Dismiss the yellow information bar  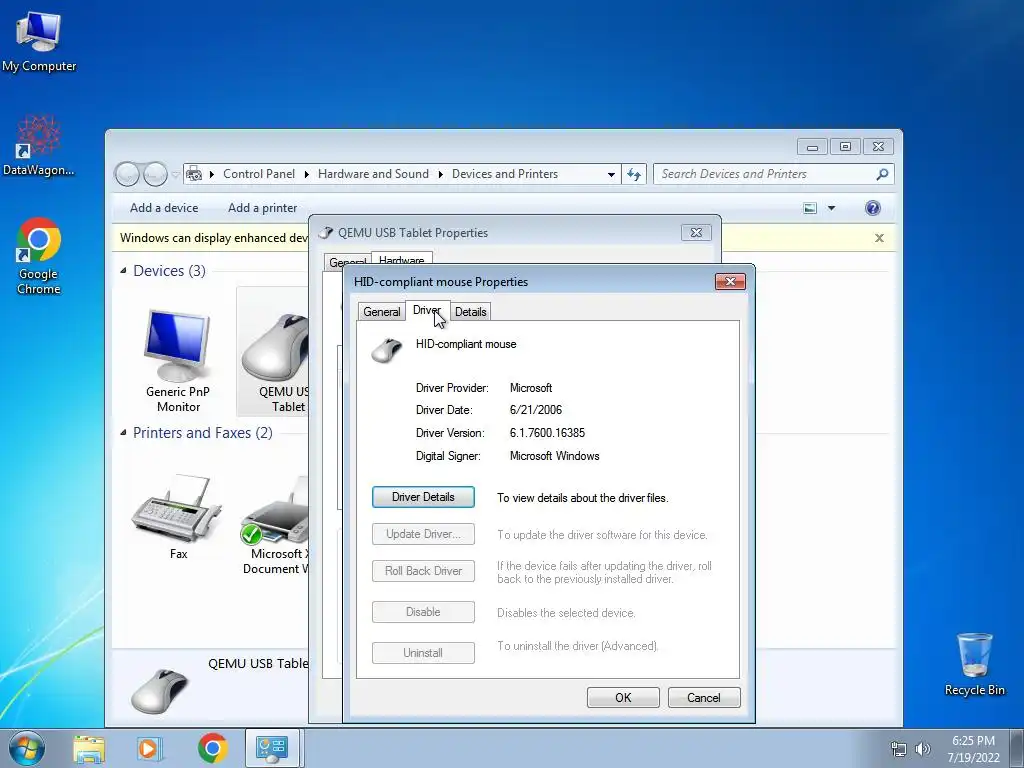(879, 238)
